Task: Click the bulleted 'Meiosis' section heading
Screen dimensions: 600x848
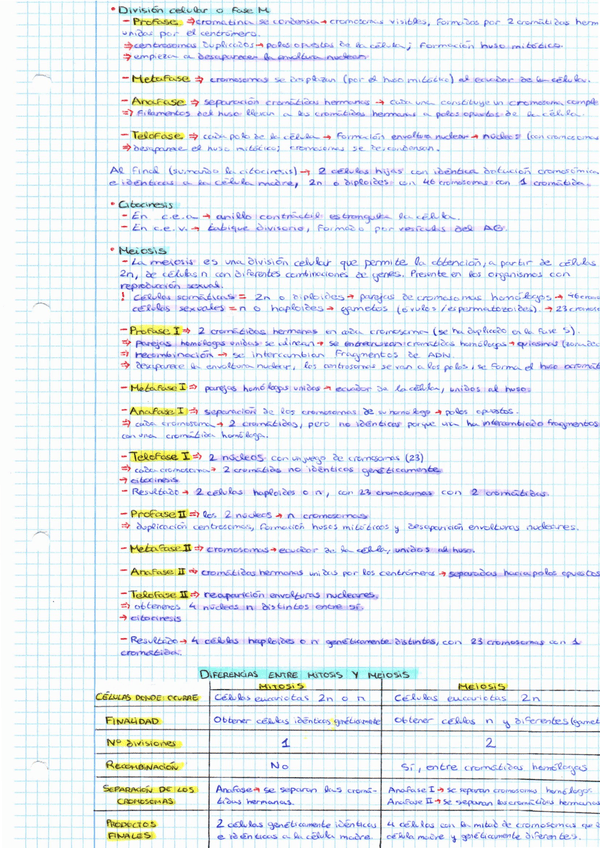Action: tap(143, 250)
